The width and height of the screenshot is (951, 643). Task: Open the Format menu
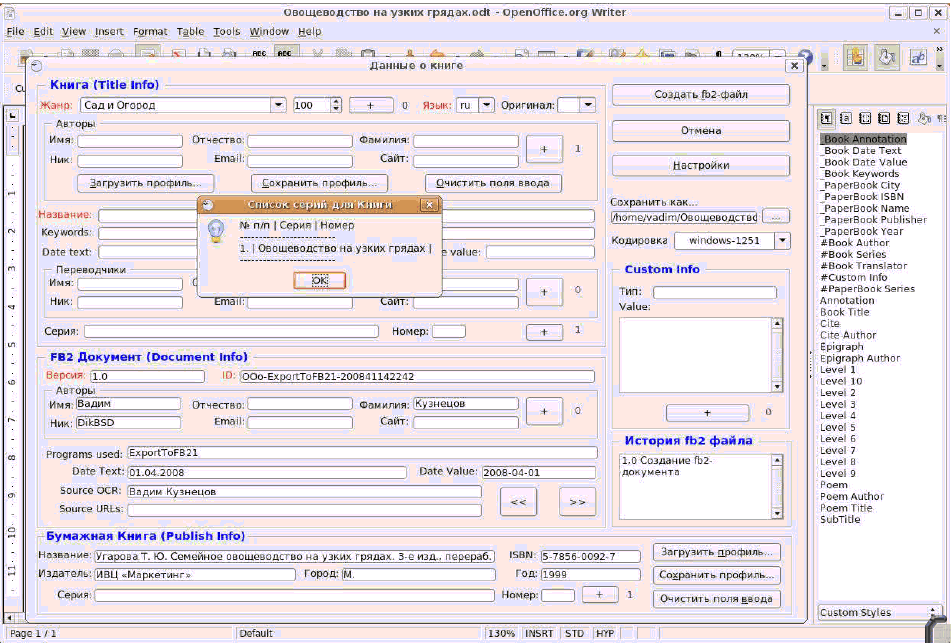150,32
